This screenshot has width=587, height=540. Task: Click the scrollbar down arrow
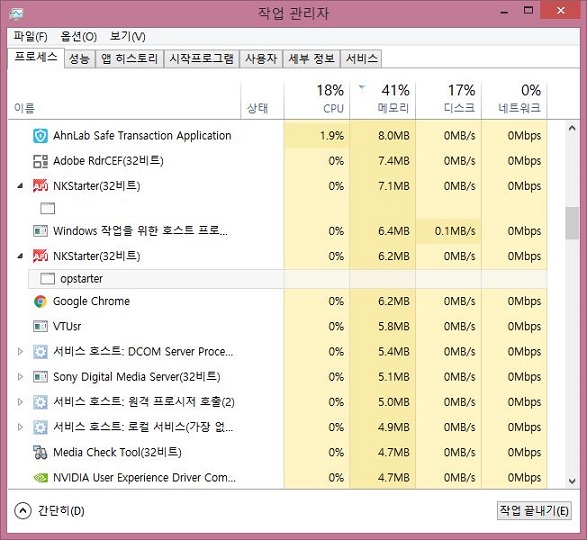[x=572, y=481]
